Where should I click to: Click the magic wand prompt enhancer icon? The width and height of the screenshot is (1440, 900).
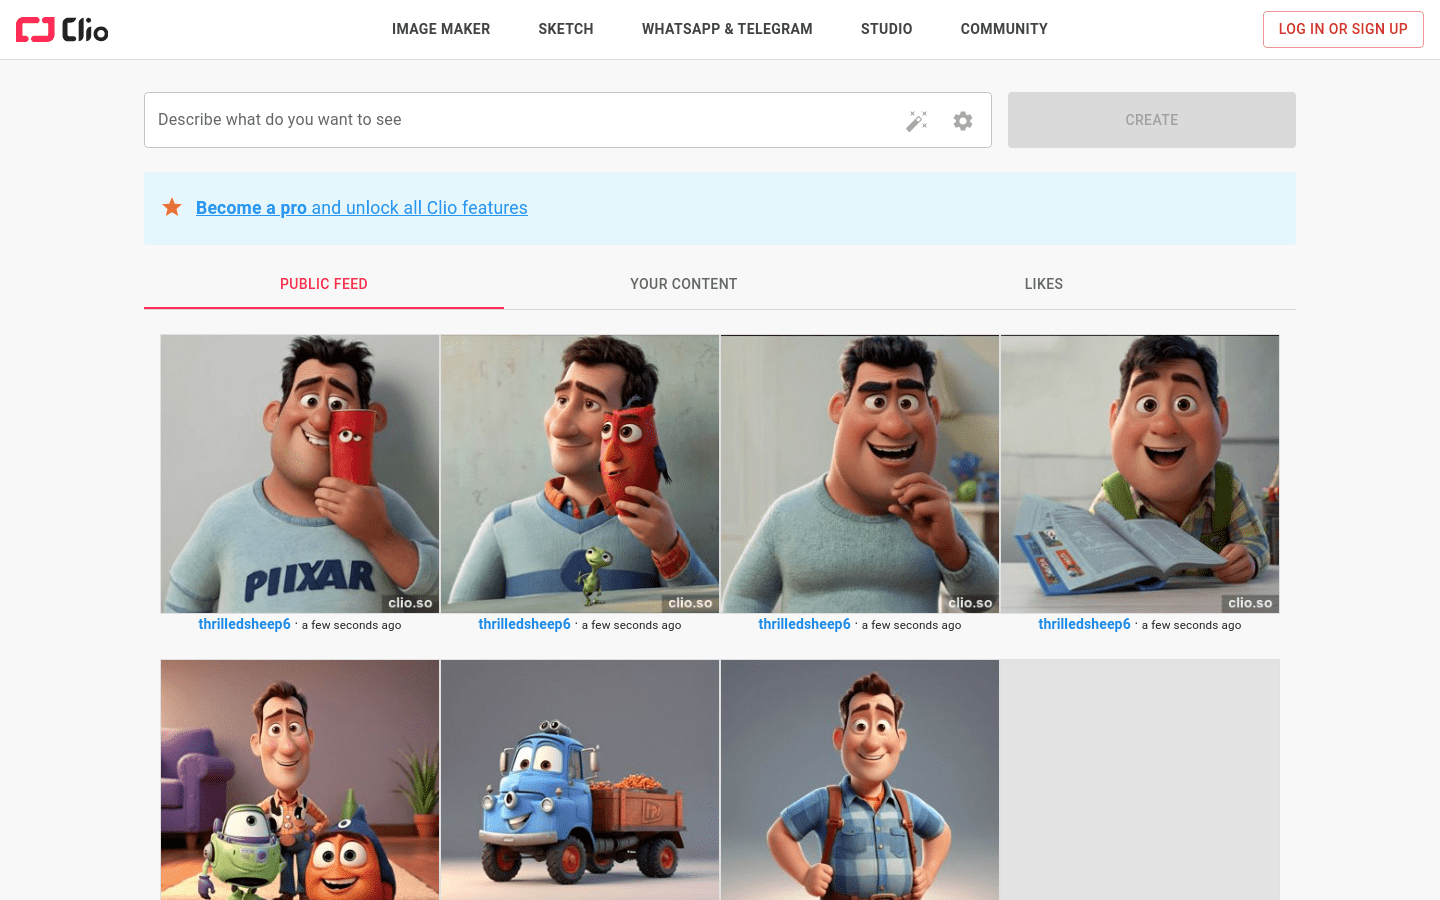tap(917, 121)
